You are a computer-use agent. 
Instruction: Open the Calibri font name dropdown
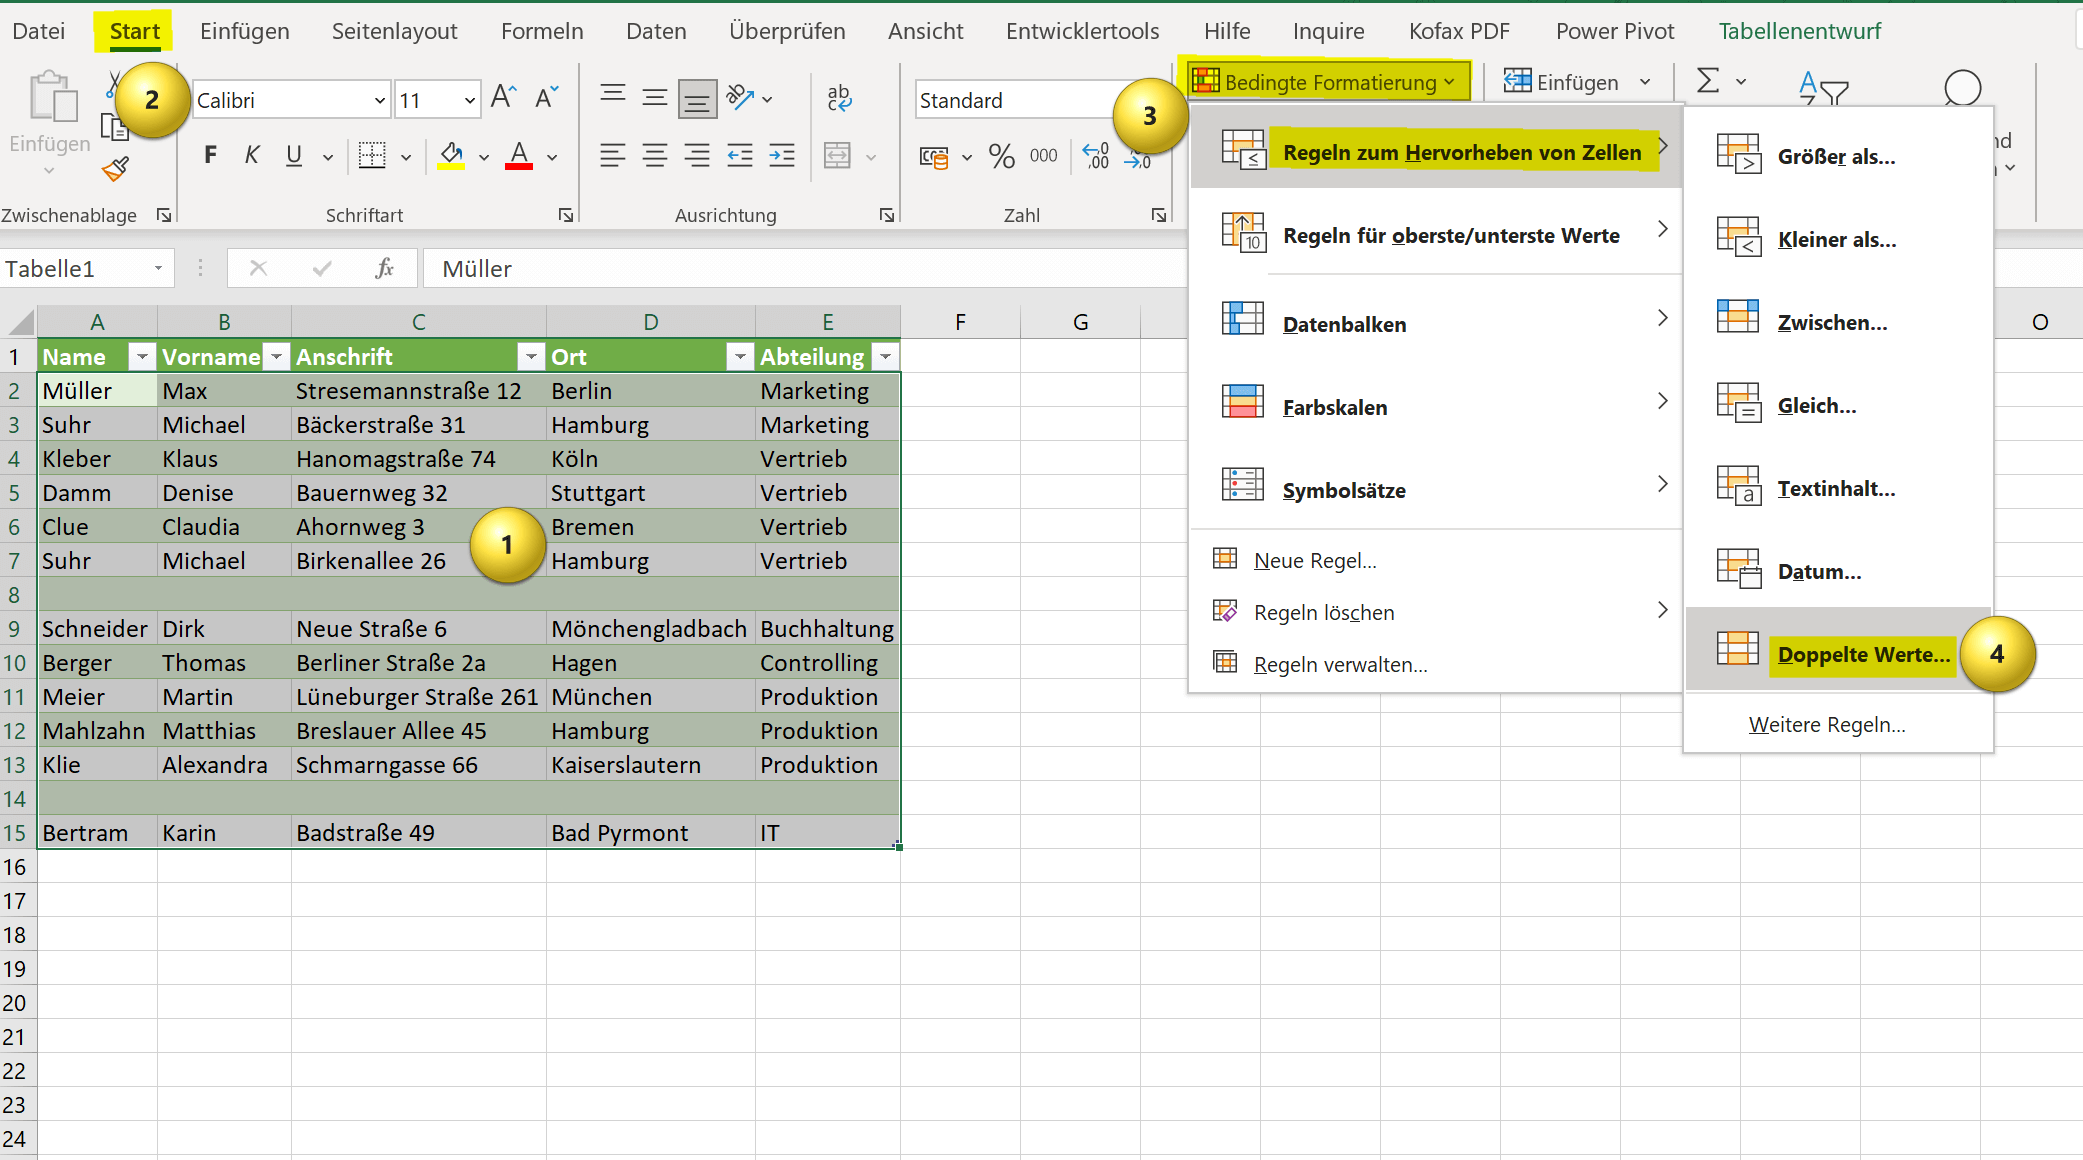tap(379, 100)
